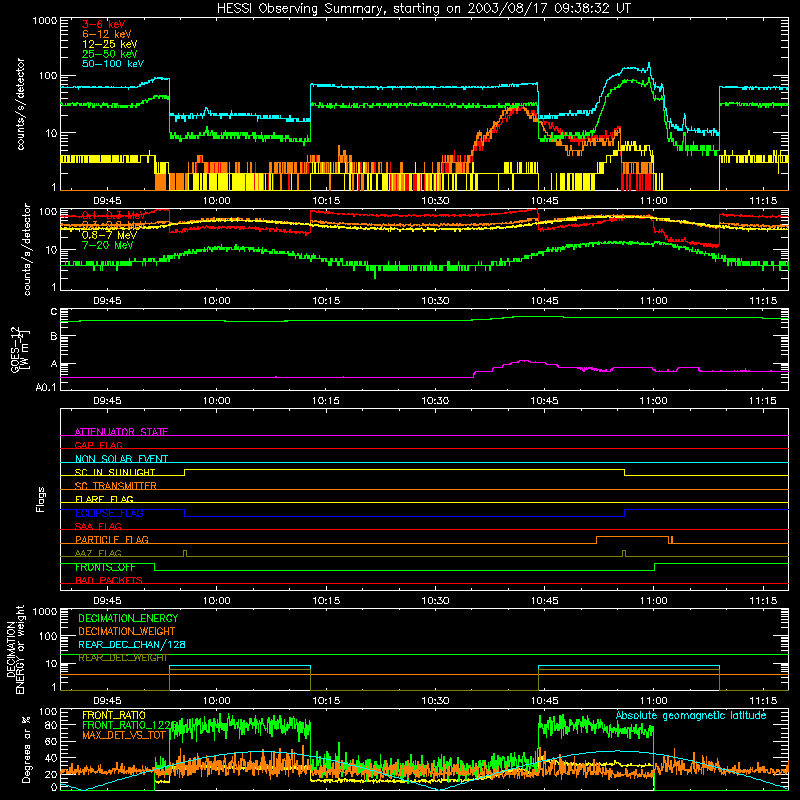Click the MAX_DET_VS_TOT legend label
Screen dimensions: 800x800
pos(124,735)
